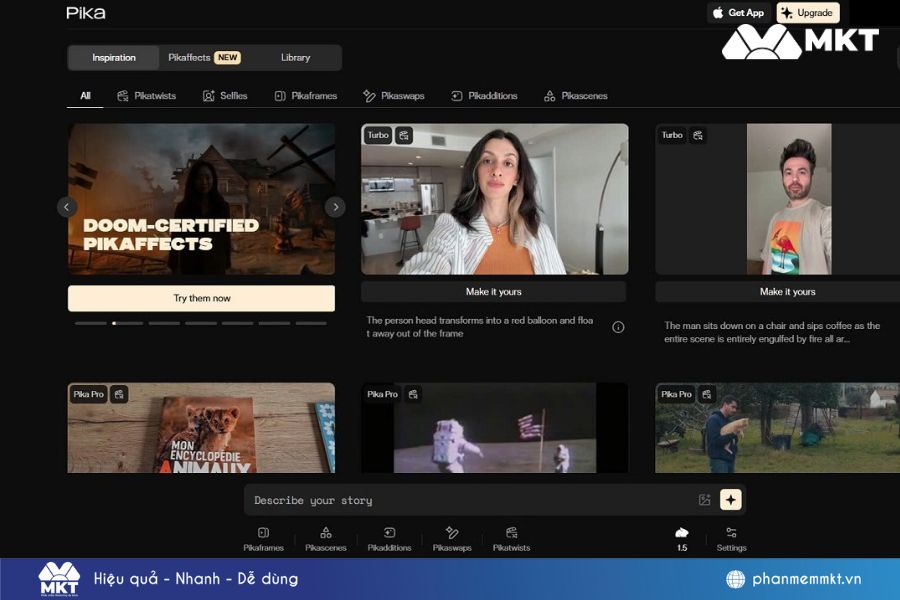
Task: Click the clip icon beside the man's Turbo badge
Action: [698, 135]
